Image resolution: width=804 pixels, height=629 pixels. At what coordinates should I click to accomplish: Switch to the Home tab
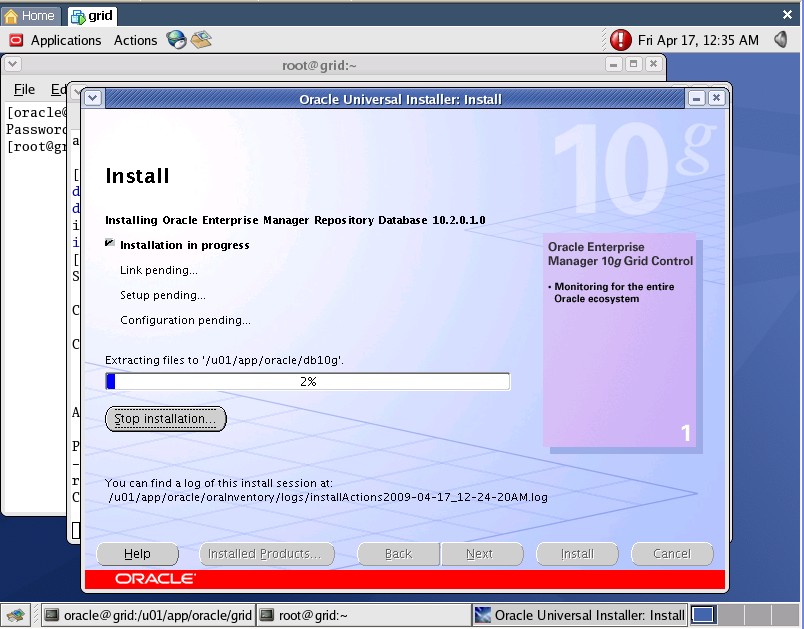(x=30, y=16)
